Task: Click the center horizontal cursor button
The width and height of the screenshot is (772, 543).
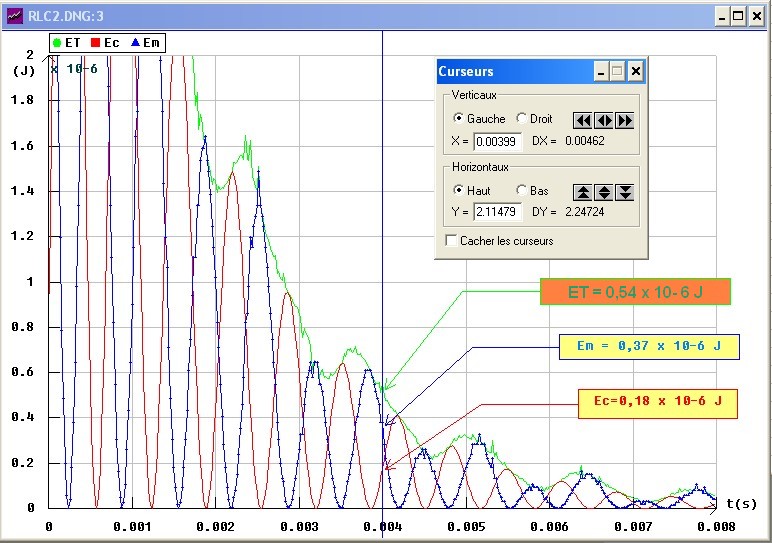Action: [x=604, y=192]
